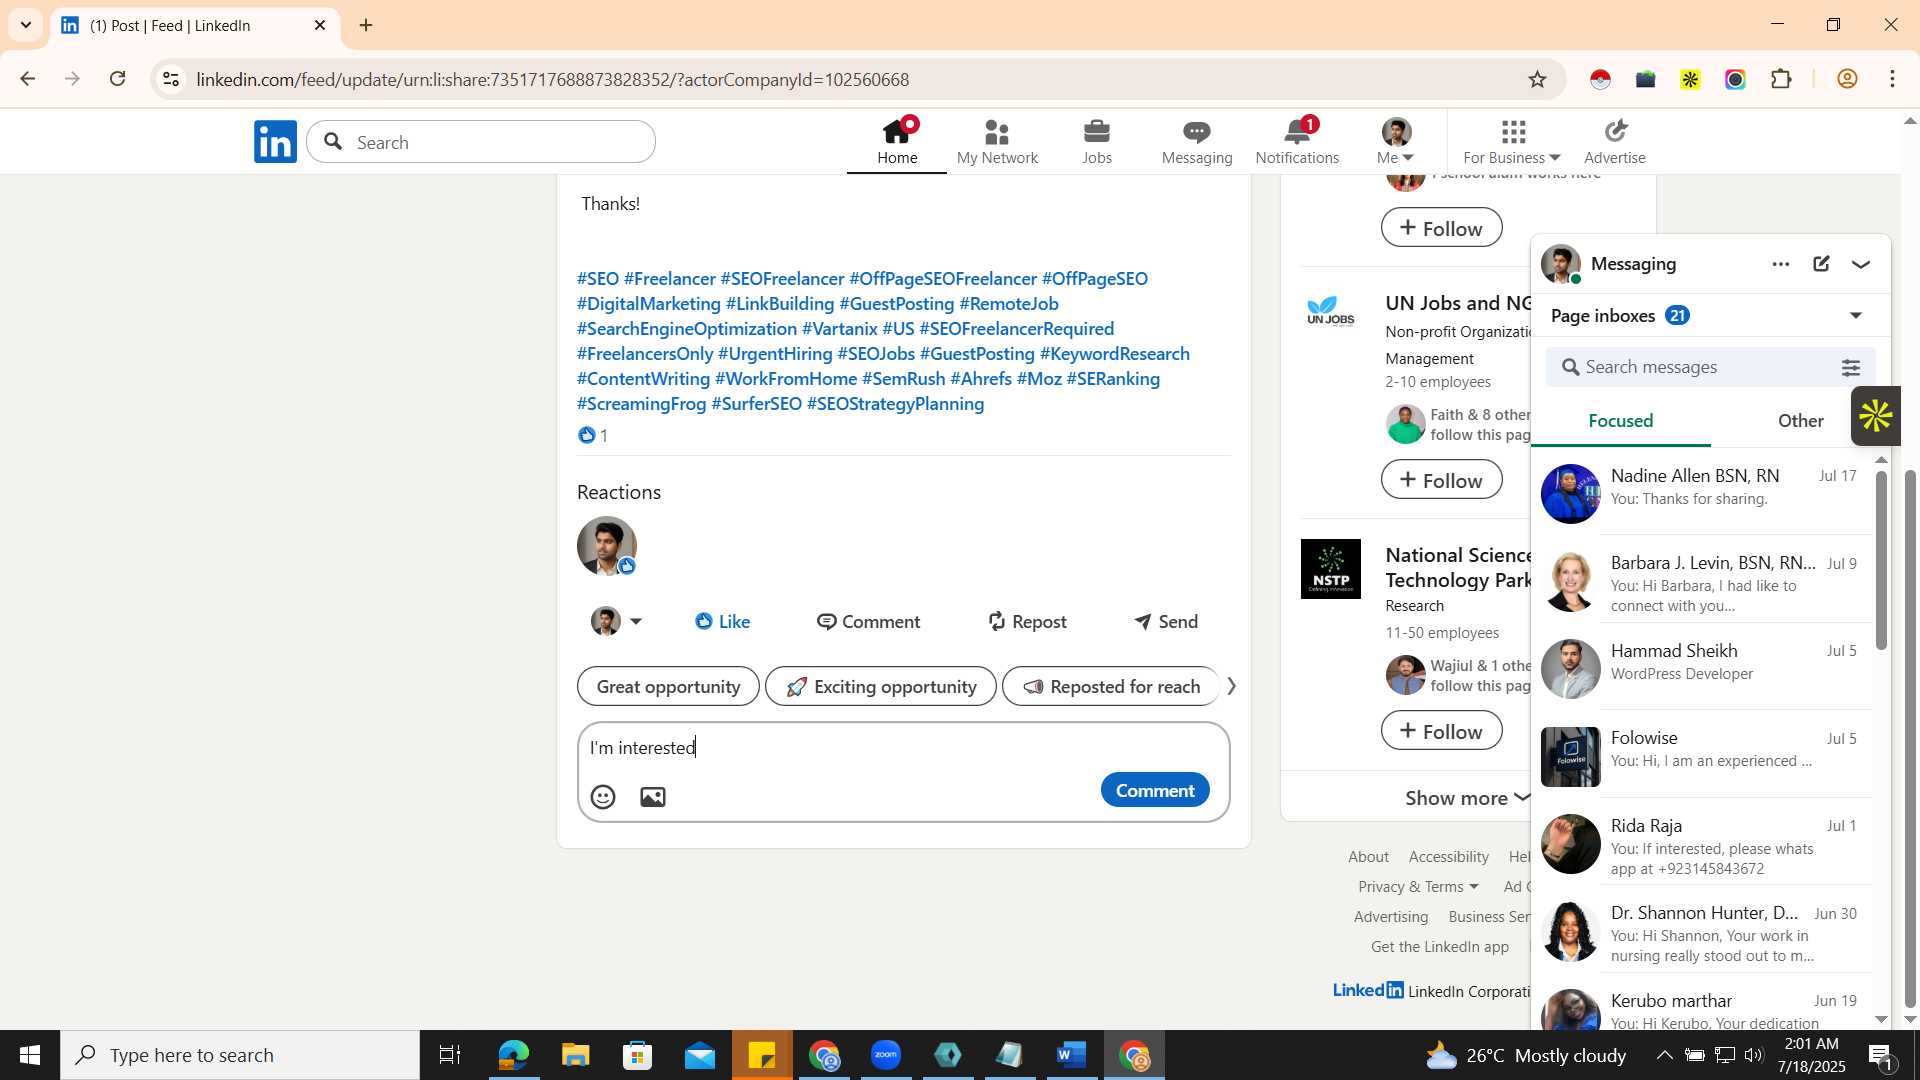Click the LinkedIn search box

(481, 142)
